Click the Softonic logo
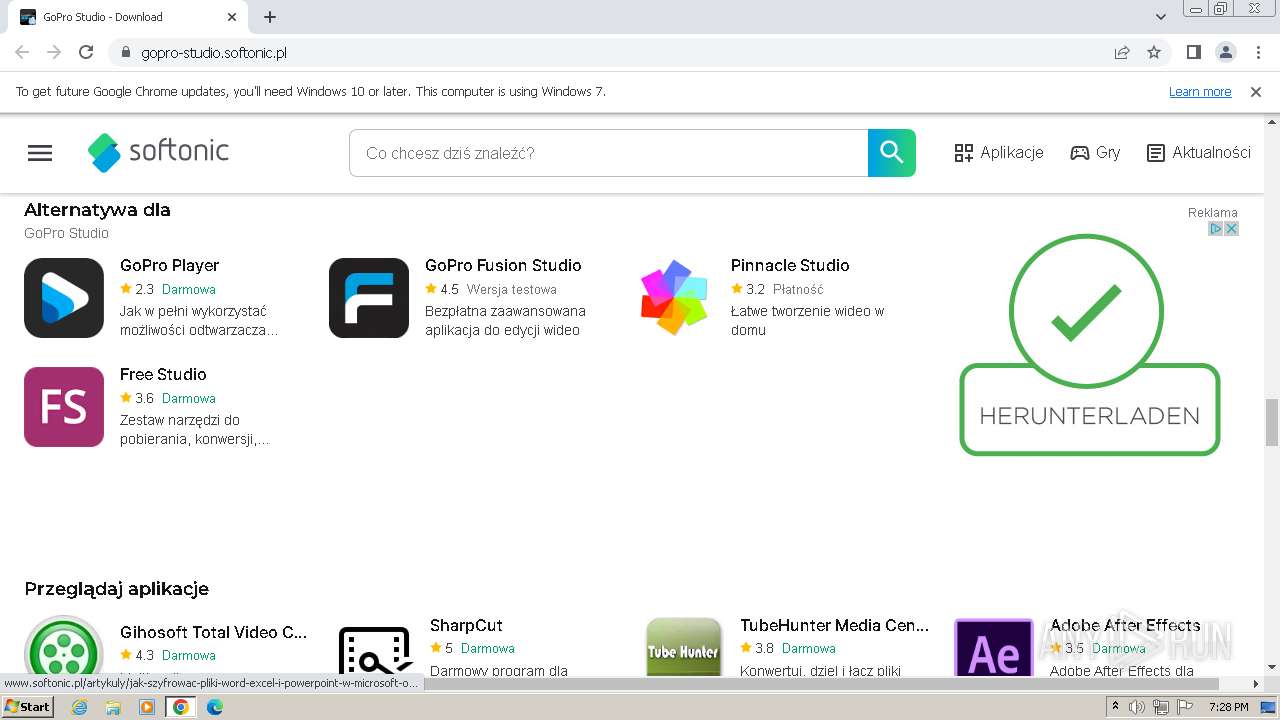The width and height of the screenshot is (1280, 720). (158, 152)
